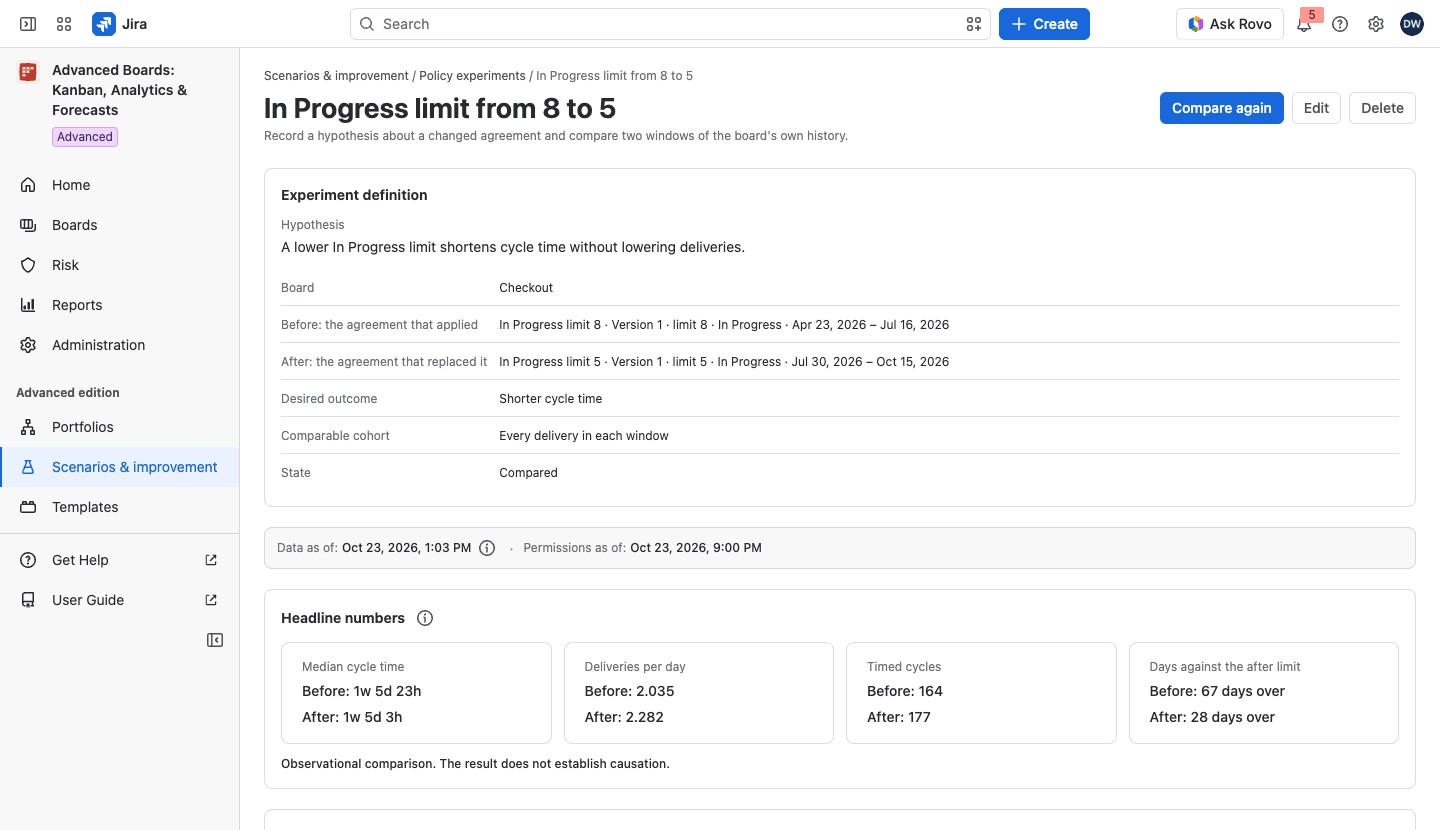This screenshot has width=1440, height=830.
Task: Open the DW profile avatar
Action: pyautogui.click(x=1412, y=24)
